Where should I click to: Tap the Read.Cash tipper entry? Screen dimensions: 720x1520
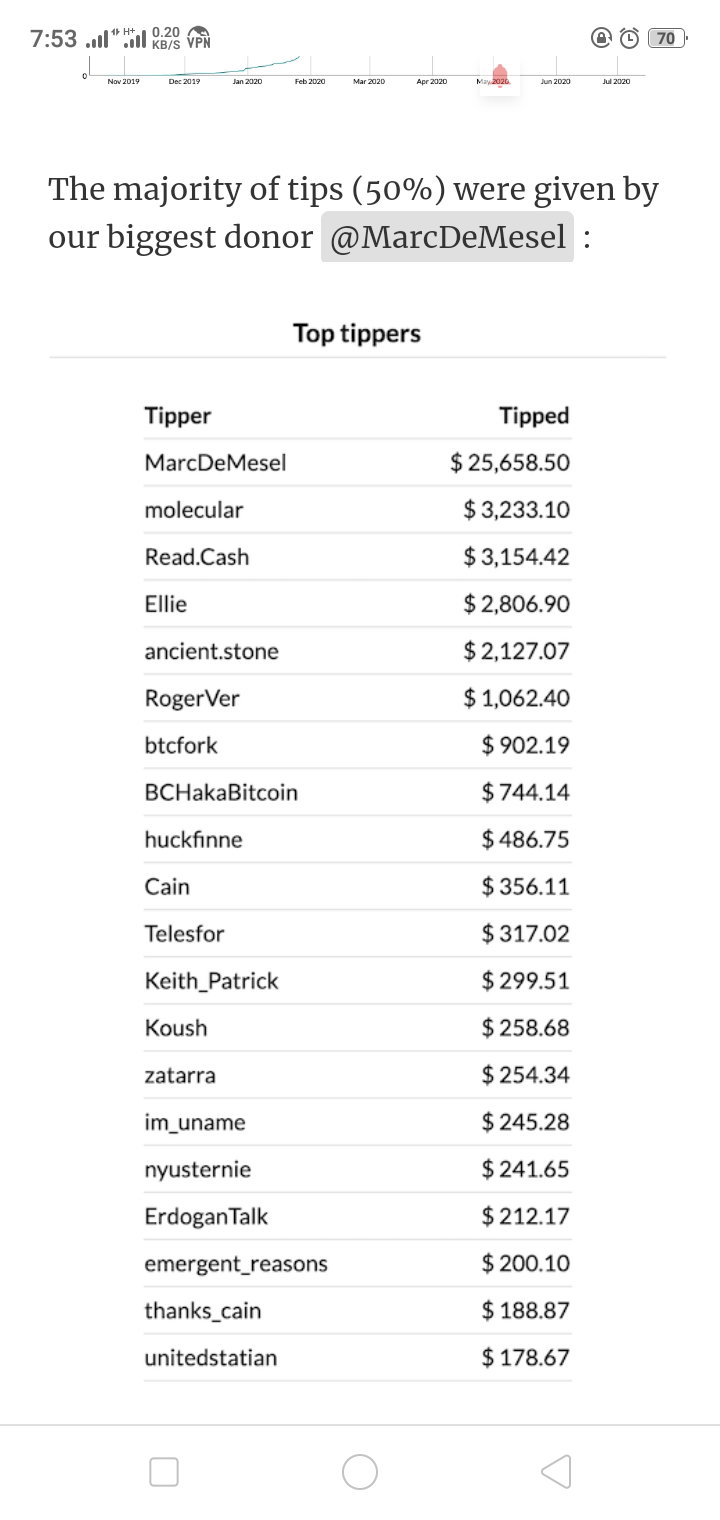click(x=197, y=557)
